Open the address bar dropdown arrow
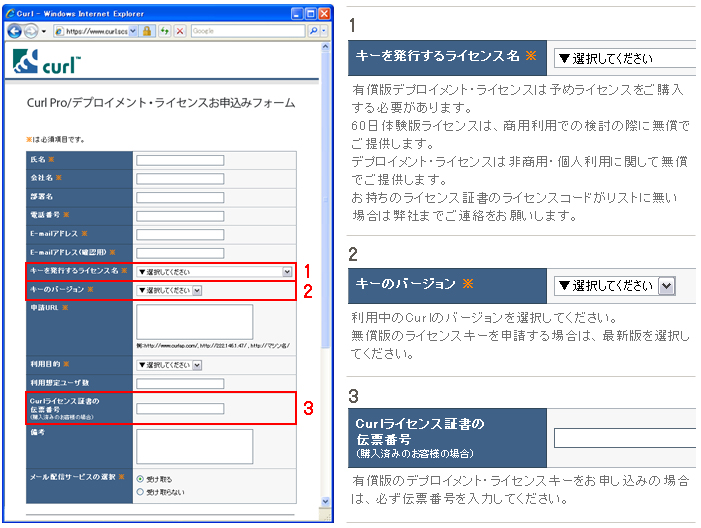701x528 pixels. [133, 31]
